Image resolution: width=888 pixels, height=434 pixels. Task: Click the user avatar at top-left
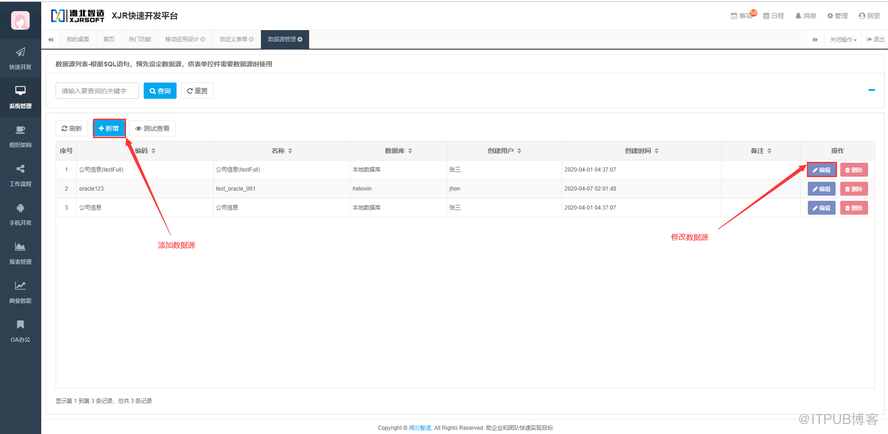click(20, 18)
